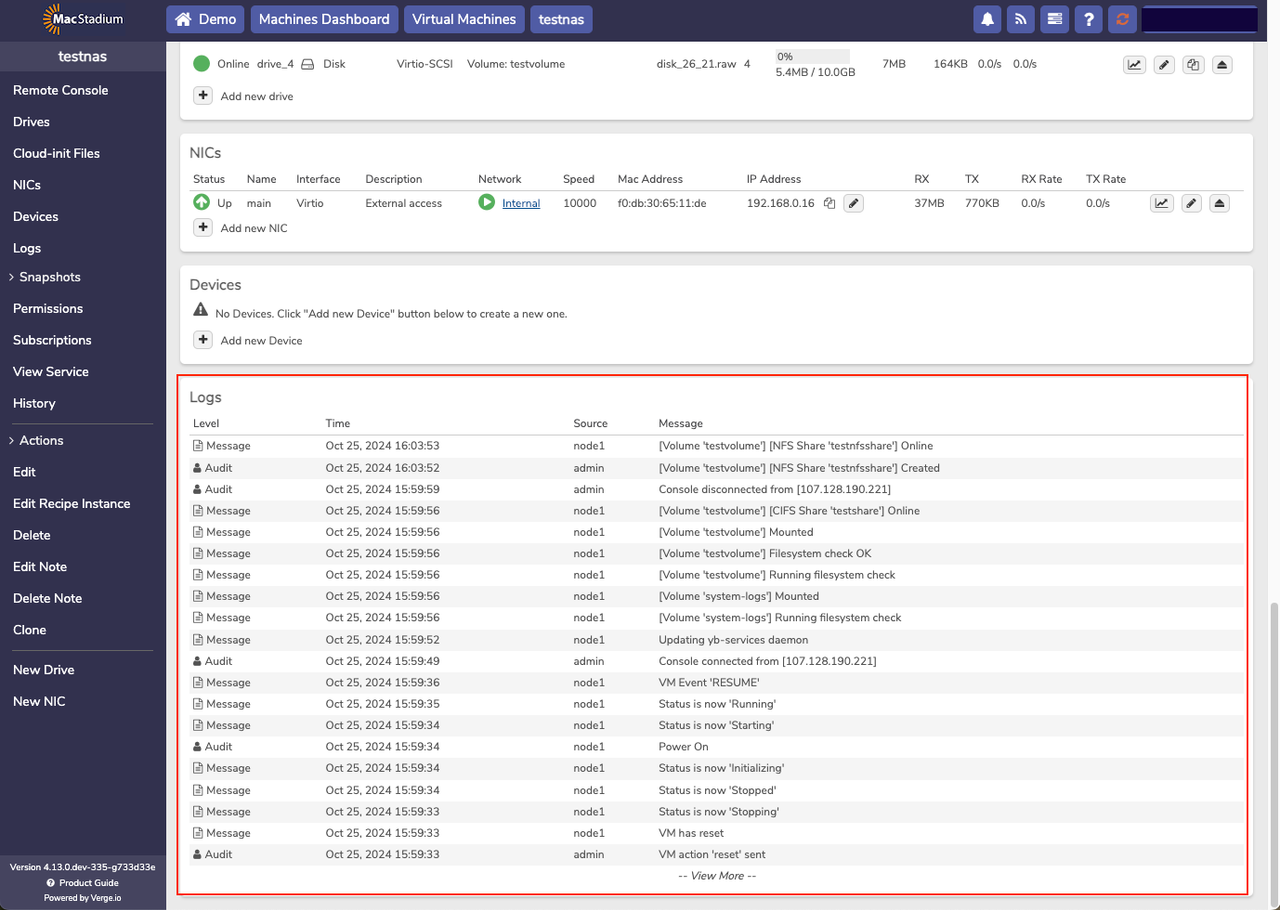Screen dimensions: 1280x910
Task: Go to the Demo home breadcrumb
Action: pyautogui.click(x=207, y=19)
